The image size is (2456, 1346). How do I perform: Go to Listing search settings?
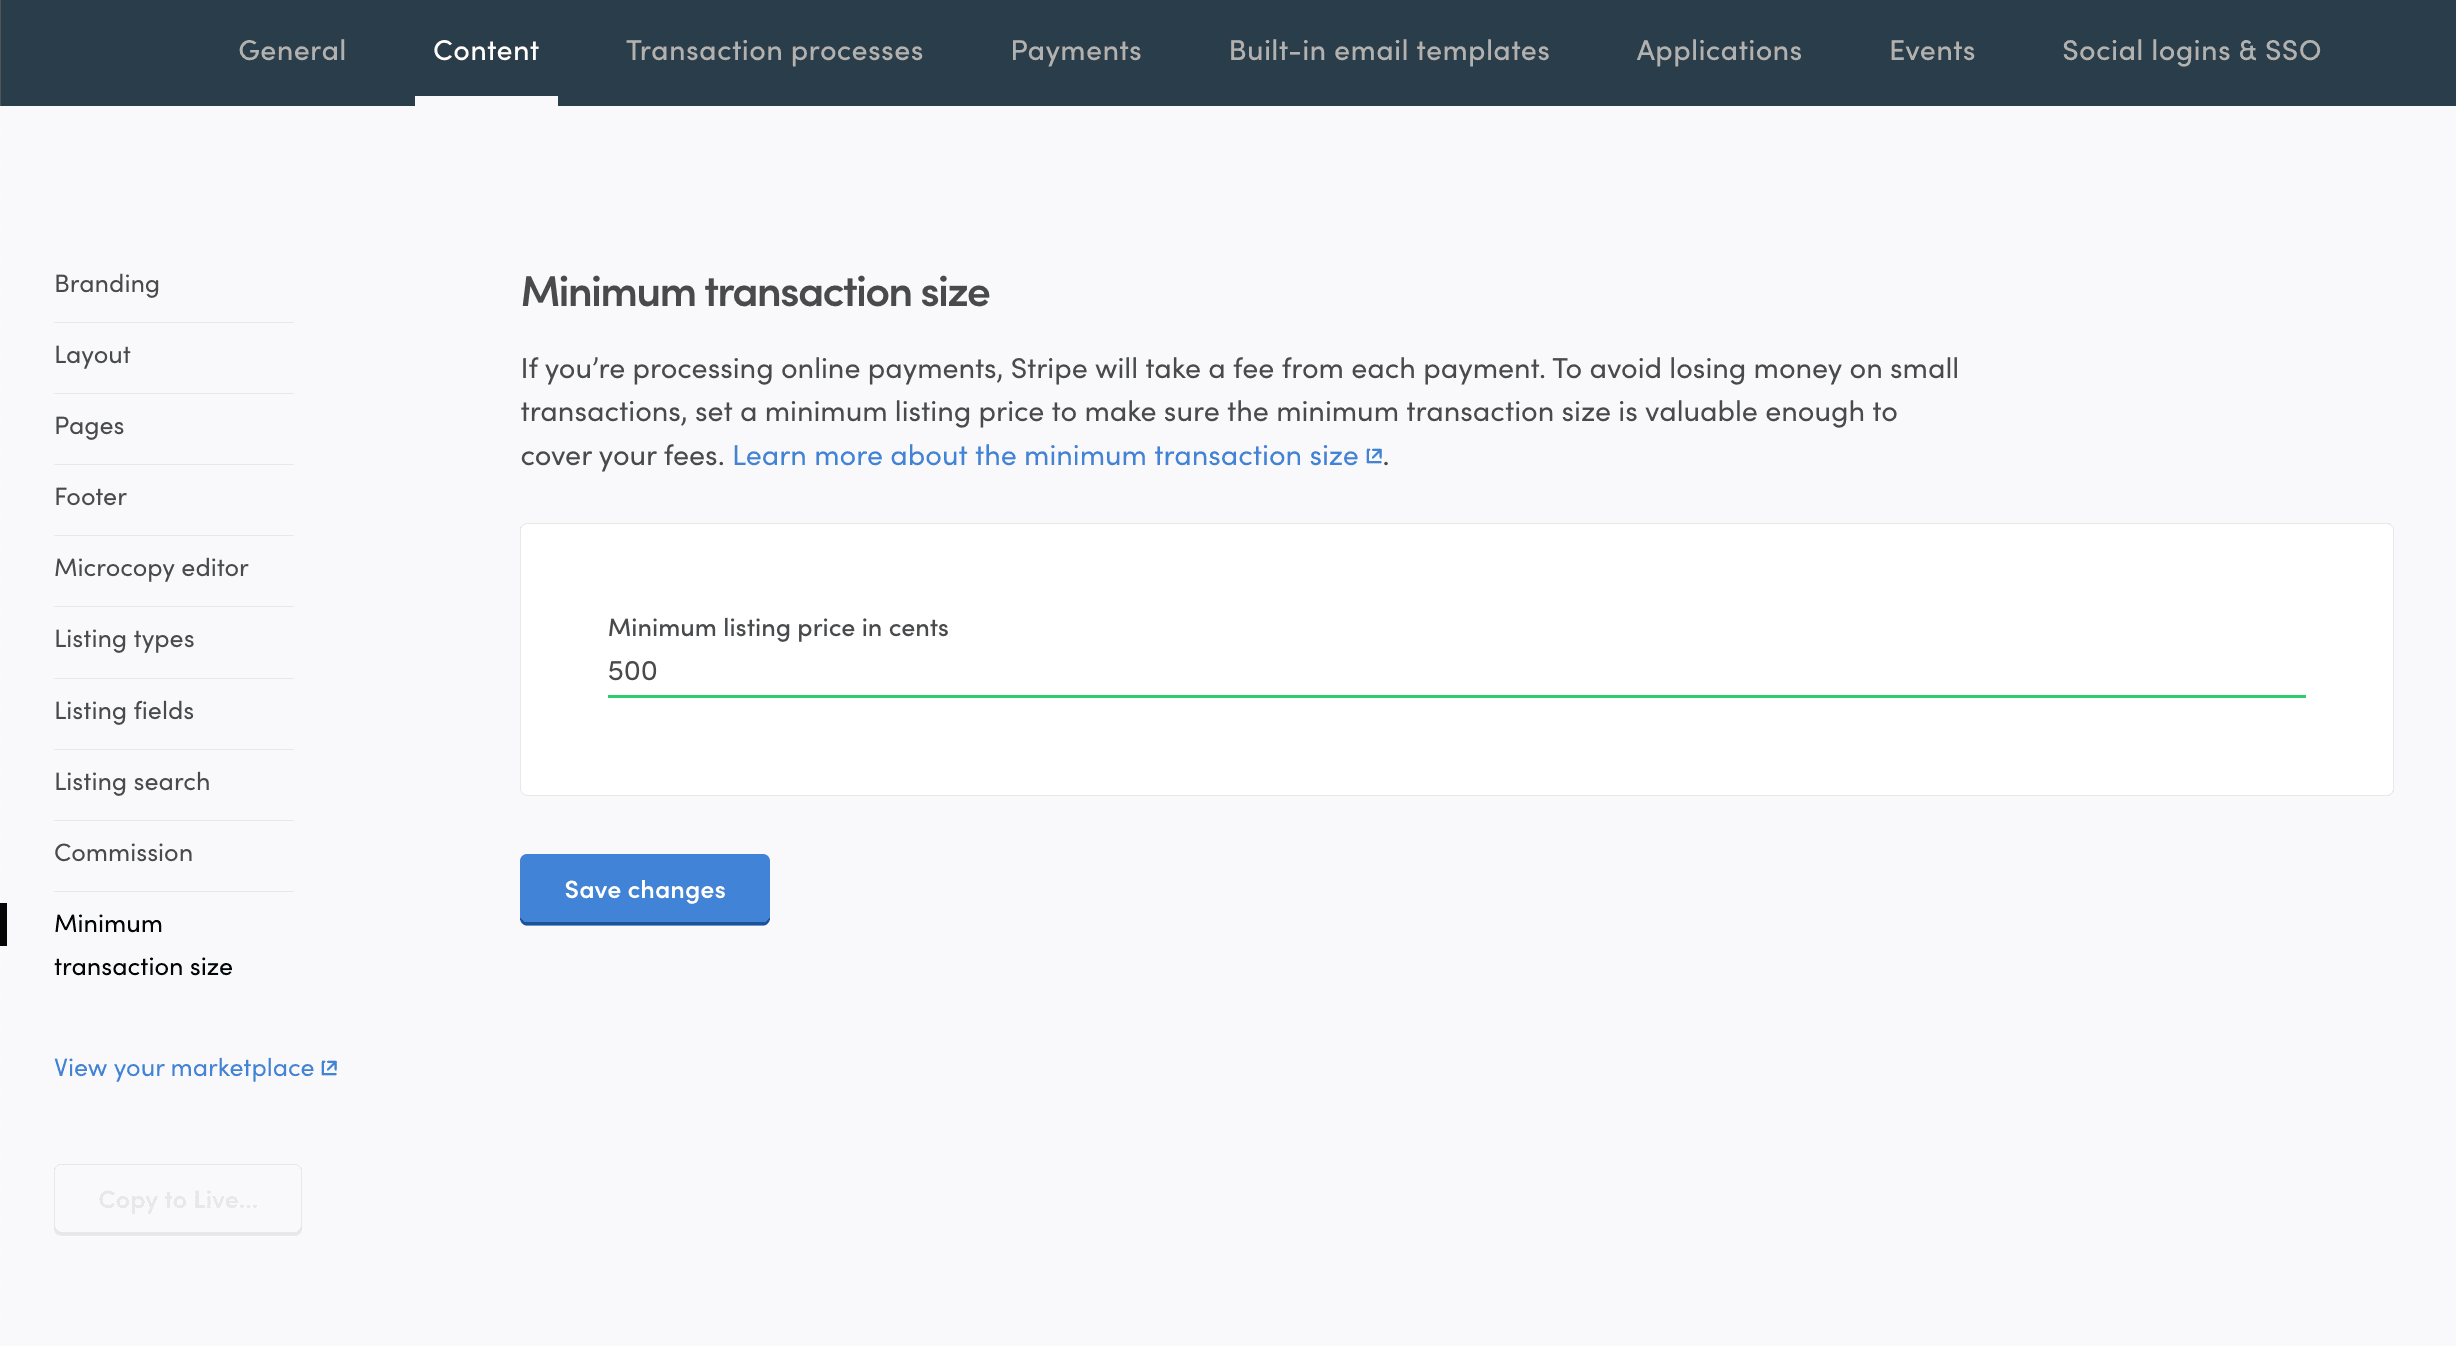(132, 782)
